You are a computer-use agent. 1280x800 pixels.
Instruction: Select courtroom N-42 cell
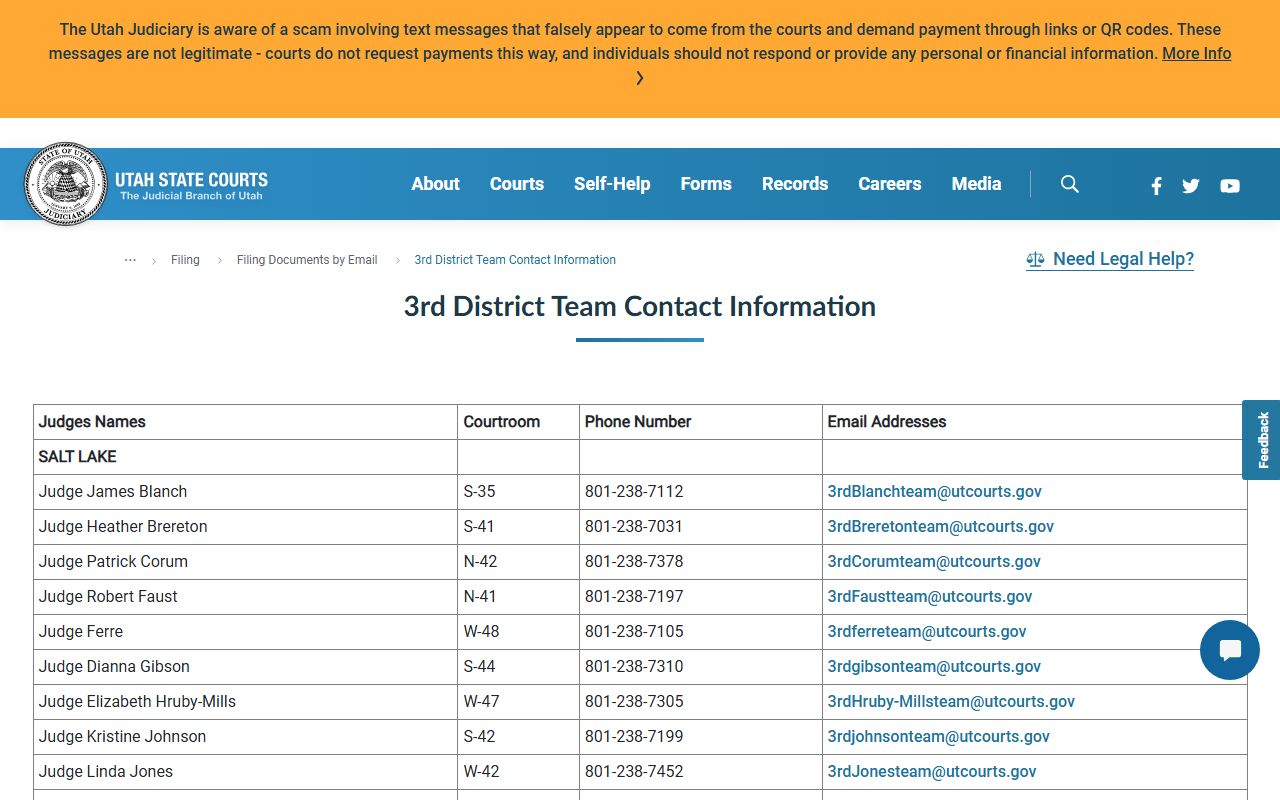[518, 562]
